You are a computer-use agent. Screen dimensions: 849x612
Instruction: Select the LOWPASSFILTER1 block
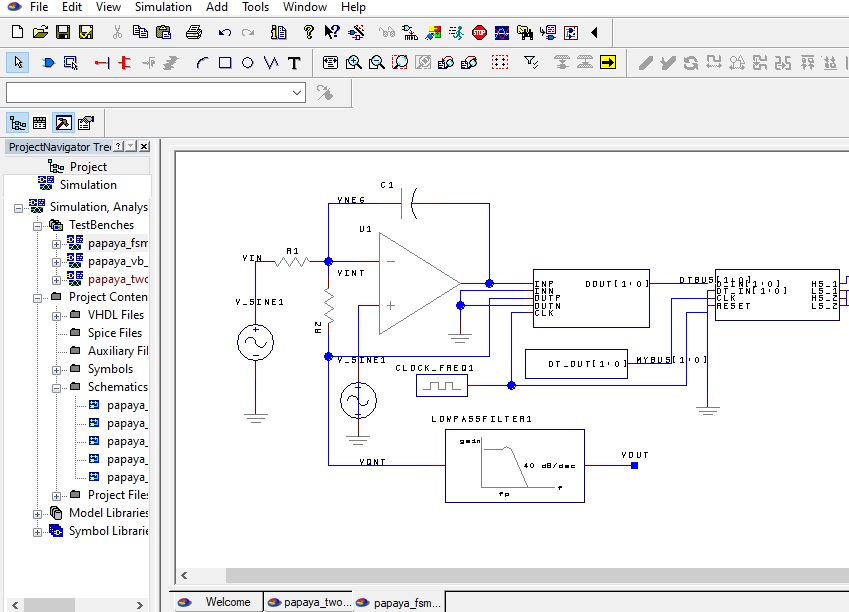click(x=514, y=466)
